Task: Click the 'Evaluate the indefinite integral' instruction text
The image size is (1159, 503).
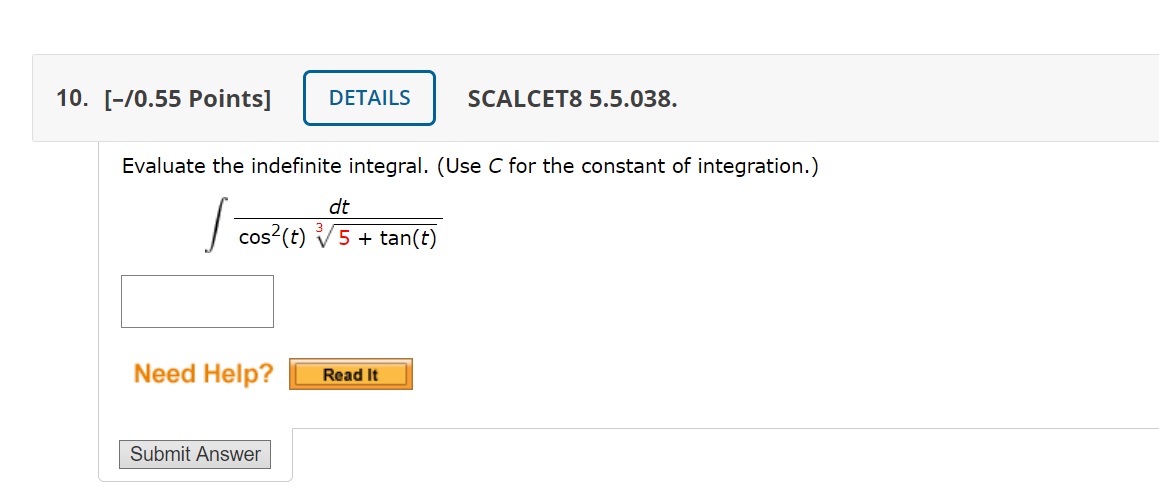Action: pos(276,166)
